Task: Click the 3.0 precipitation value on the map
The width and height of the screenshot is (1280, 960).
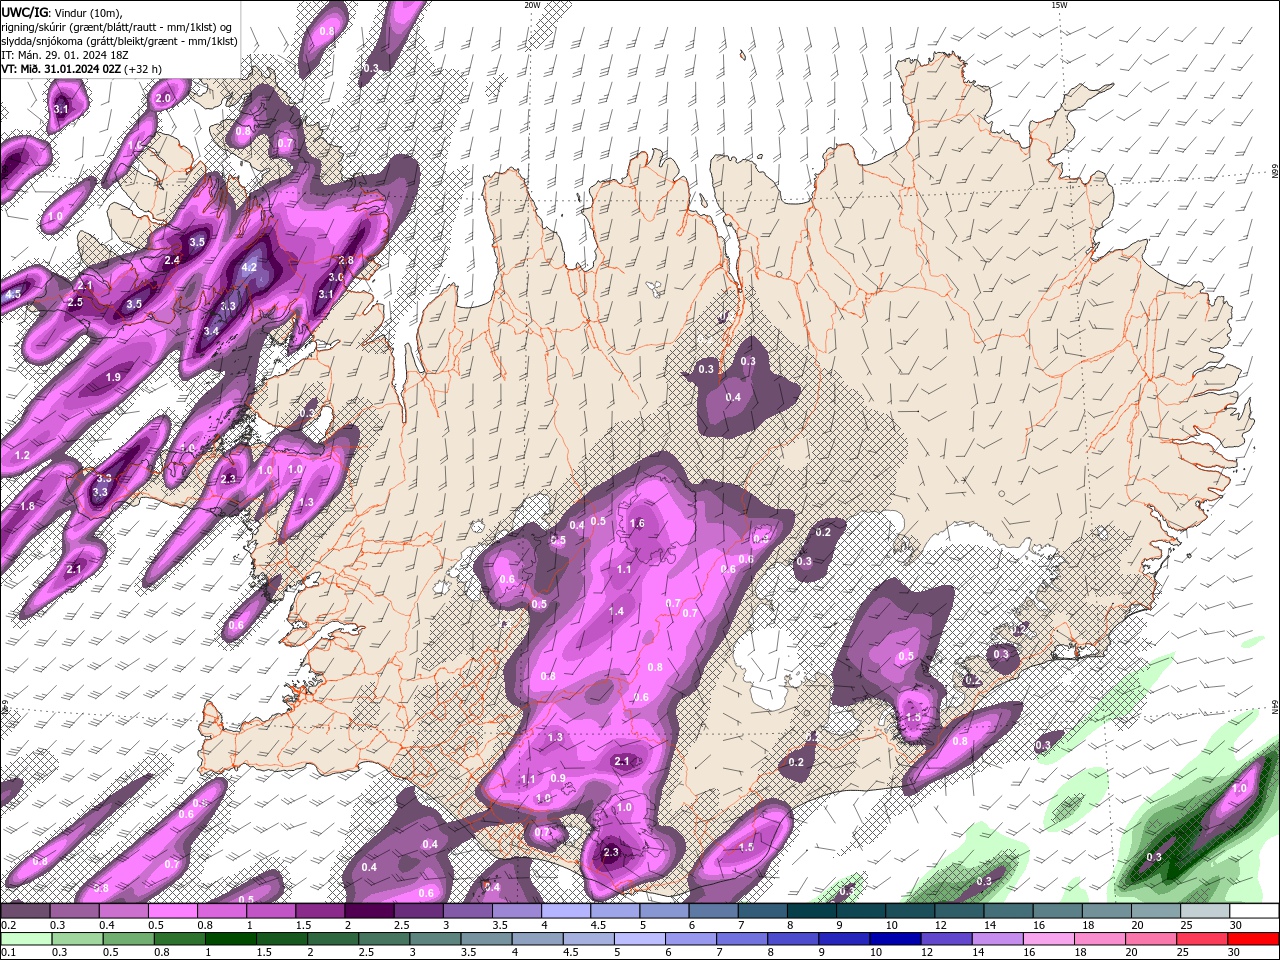Action: [336, 277]
